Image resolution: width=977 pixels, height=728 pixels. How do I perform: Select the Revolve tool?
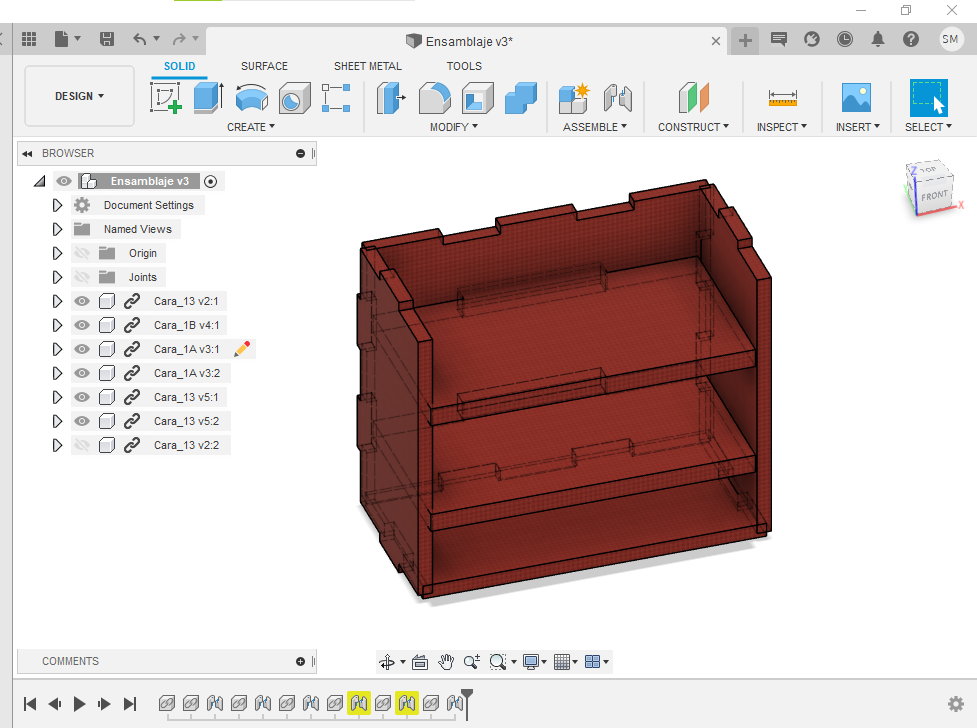click(x=252, y=98)
